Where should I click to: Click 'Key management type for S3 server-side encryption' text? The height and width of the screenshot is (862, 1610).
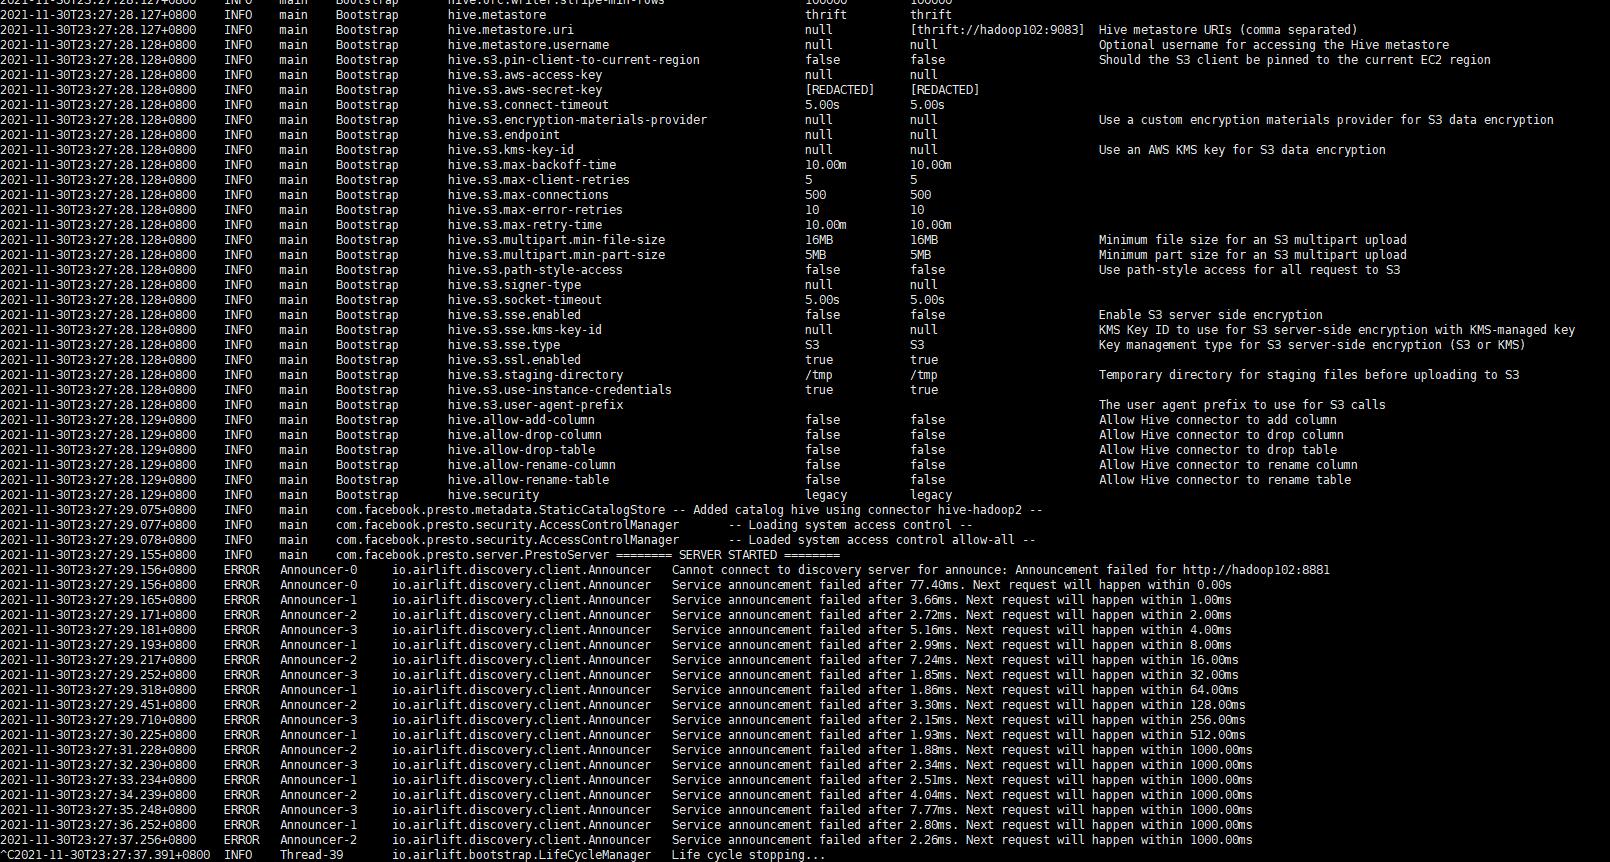click(1312, 345)
